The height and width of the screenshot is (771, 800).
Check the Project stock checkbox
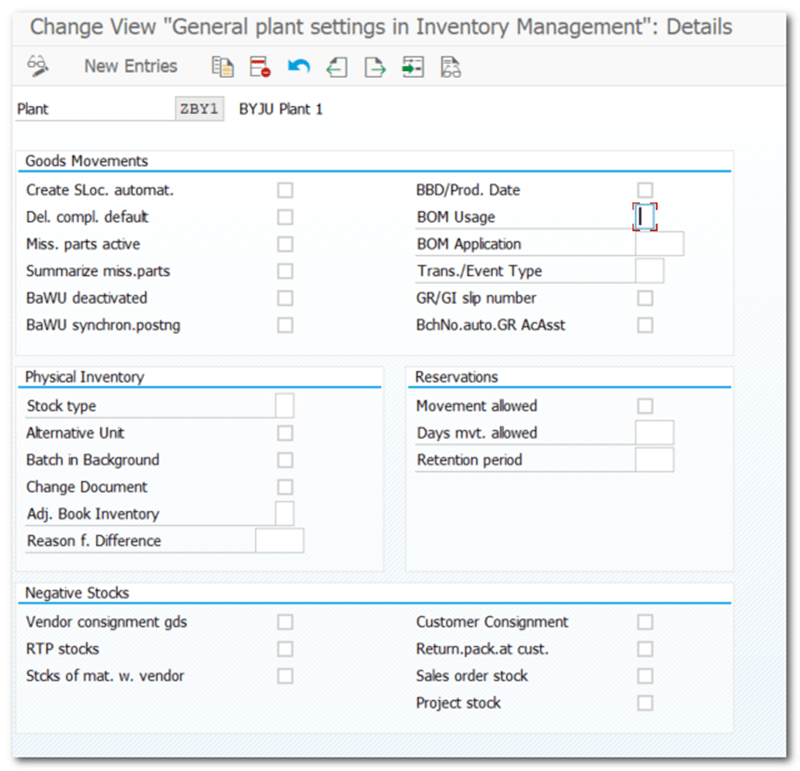pyautogui.click(x=645, y=703)
